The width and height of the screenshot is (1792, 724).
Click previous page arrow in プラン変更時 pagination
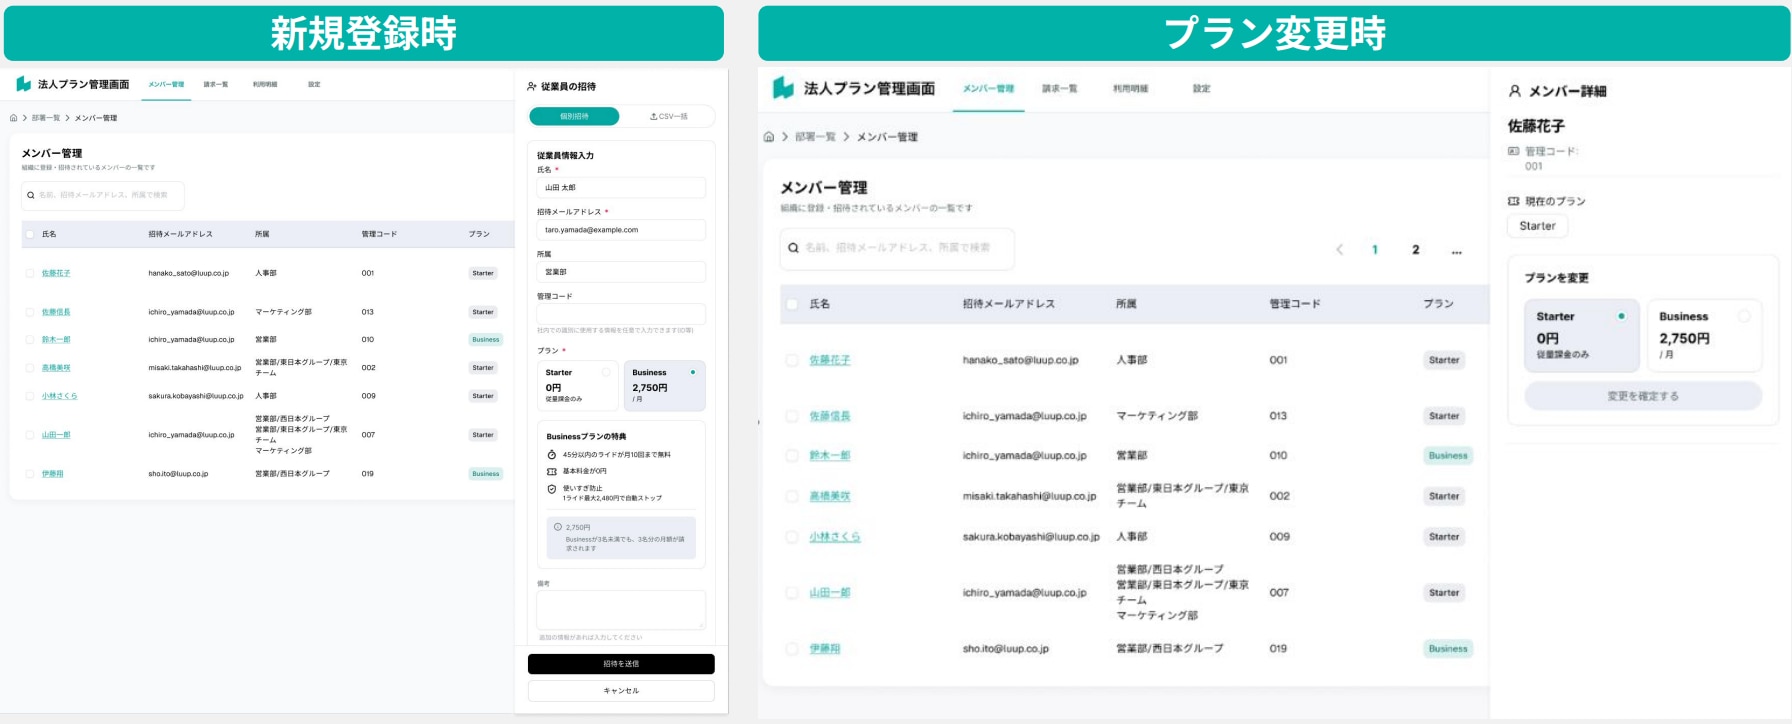coord(1340,249)
